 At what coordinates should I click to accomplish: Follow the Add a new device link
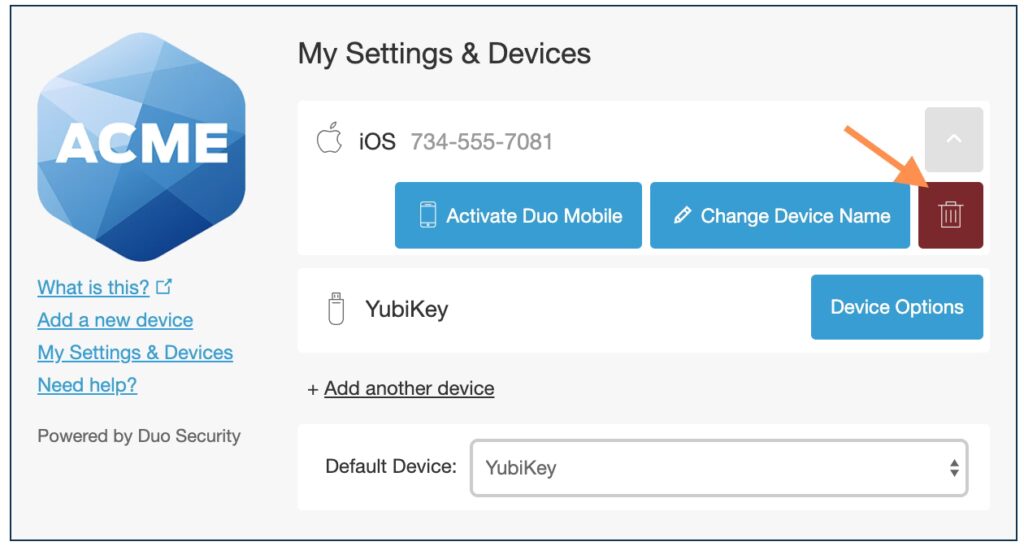pyautogui.click(x=115, y=320)
